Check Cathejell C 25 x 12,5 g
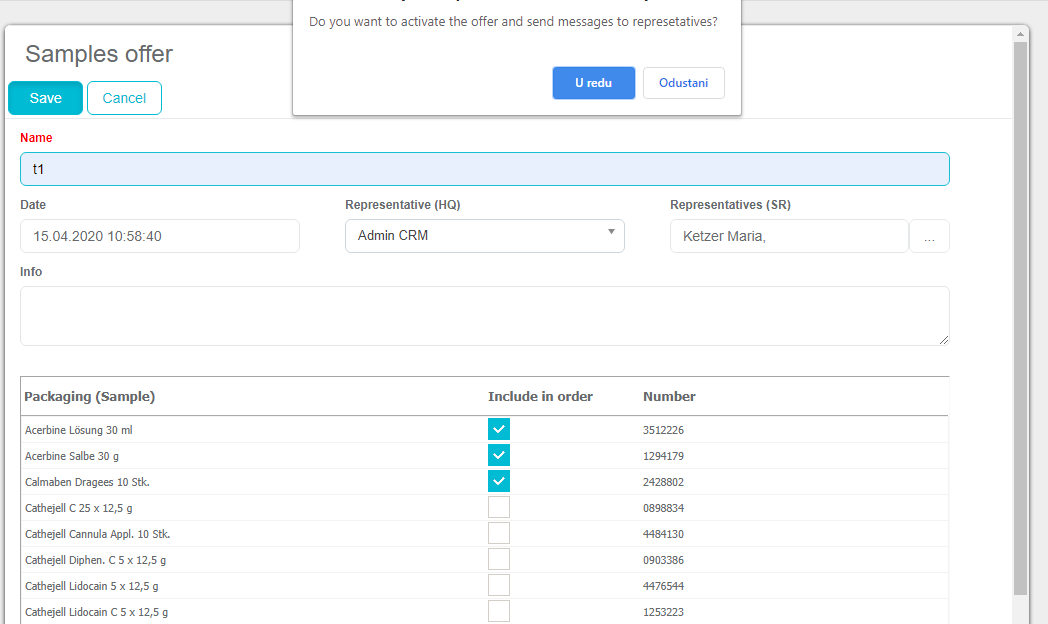The width and height of the screenshot is (1048, 624). (x=499, y=507)
